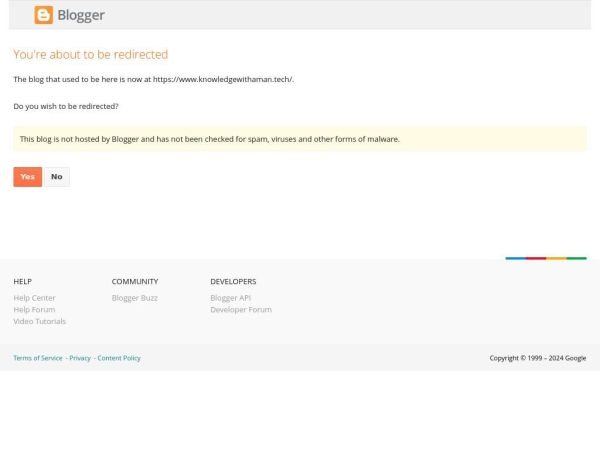Open the Blogger API link
The height and width of the screenshot is (450, 600).
tap(230, 298)
